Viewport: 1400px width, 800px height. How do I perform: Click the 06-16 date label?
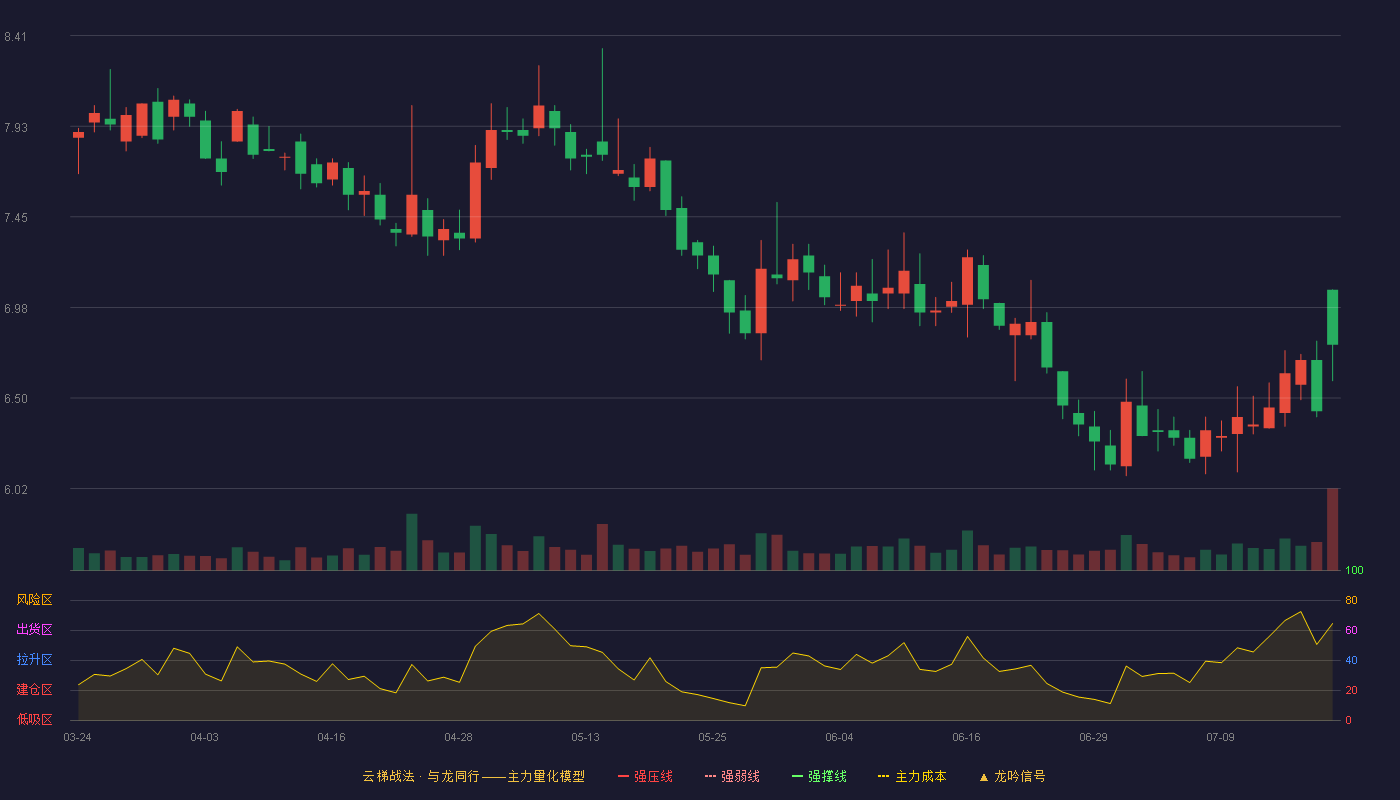[x=967, y=737]
